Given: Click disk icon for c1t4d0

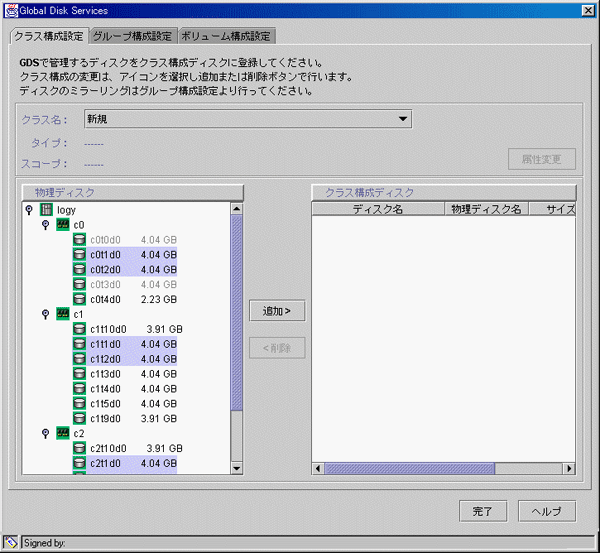Looking at the screenshot, I should point(79,389).
